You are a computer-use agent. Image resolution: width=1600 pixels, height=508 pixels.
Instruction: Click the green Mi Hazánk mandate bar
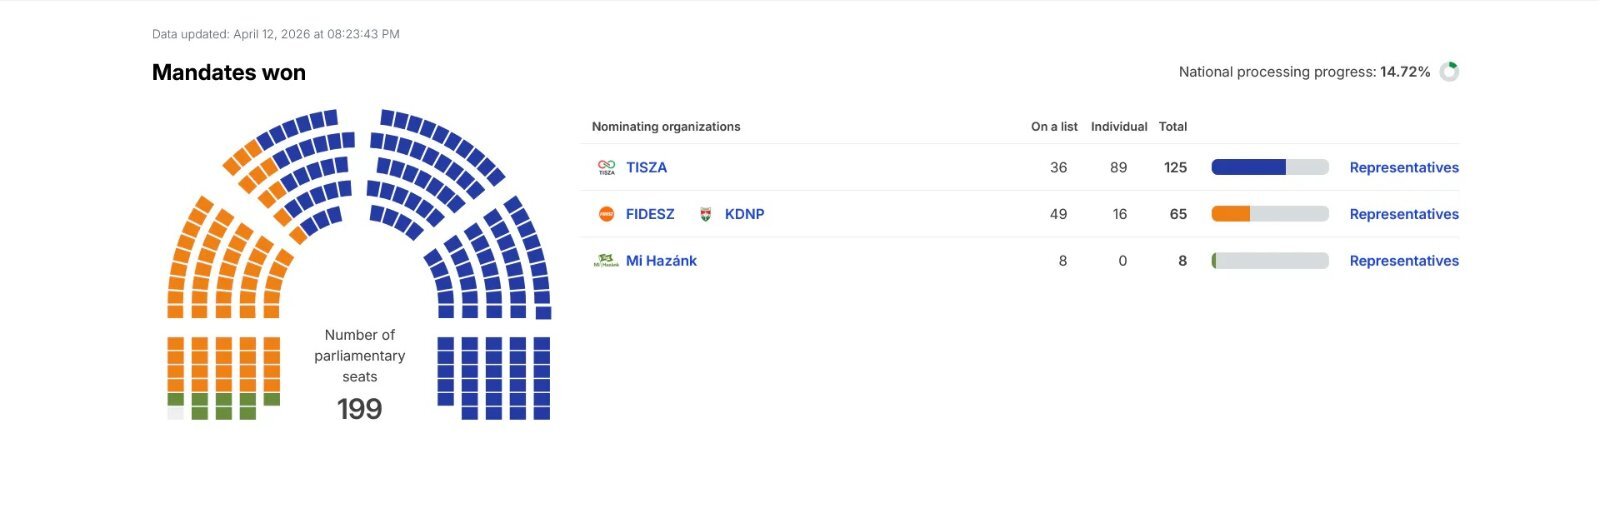[1215, 261]
